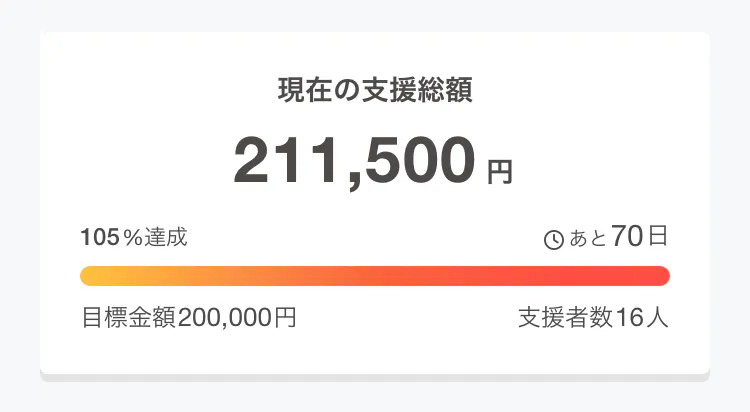Click the clock icon beside remaining days

pos(553,239)
